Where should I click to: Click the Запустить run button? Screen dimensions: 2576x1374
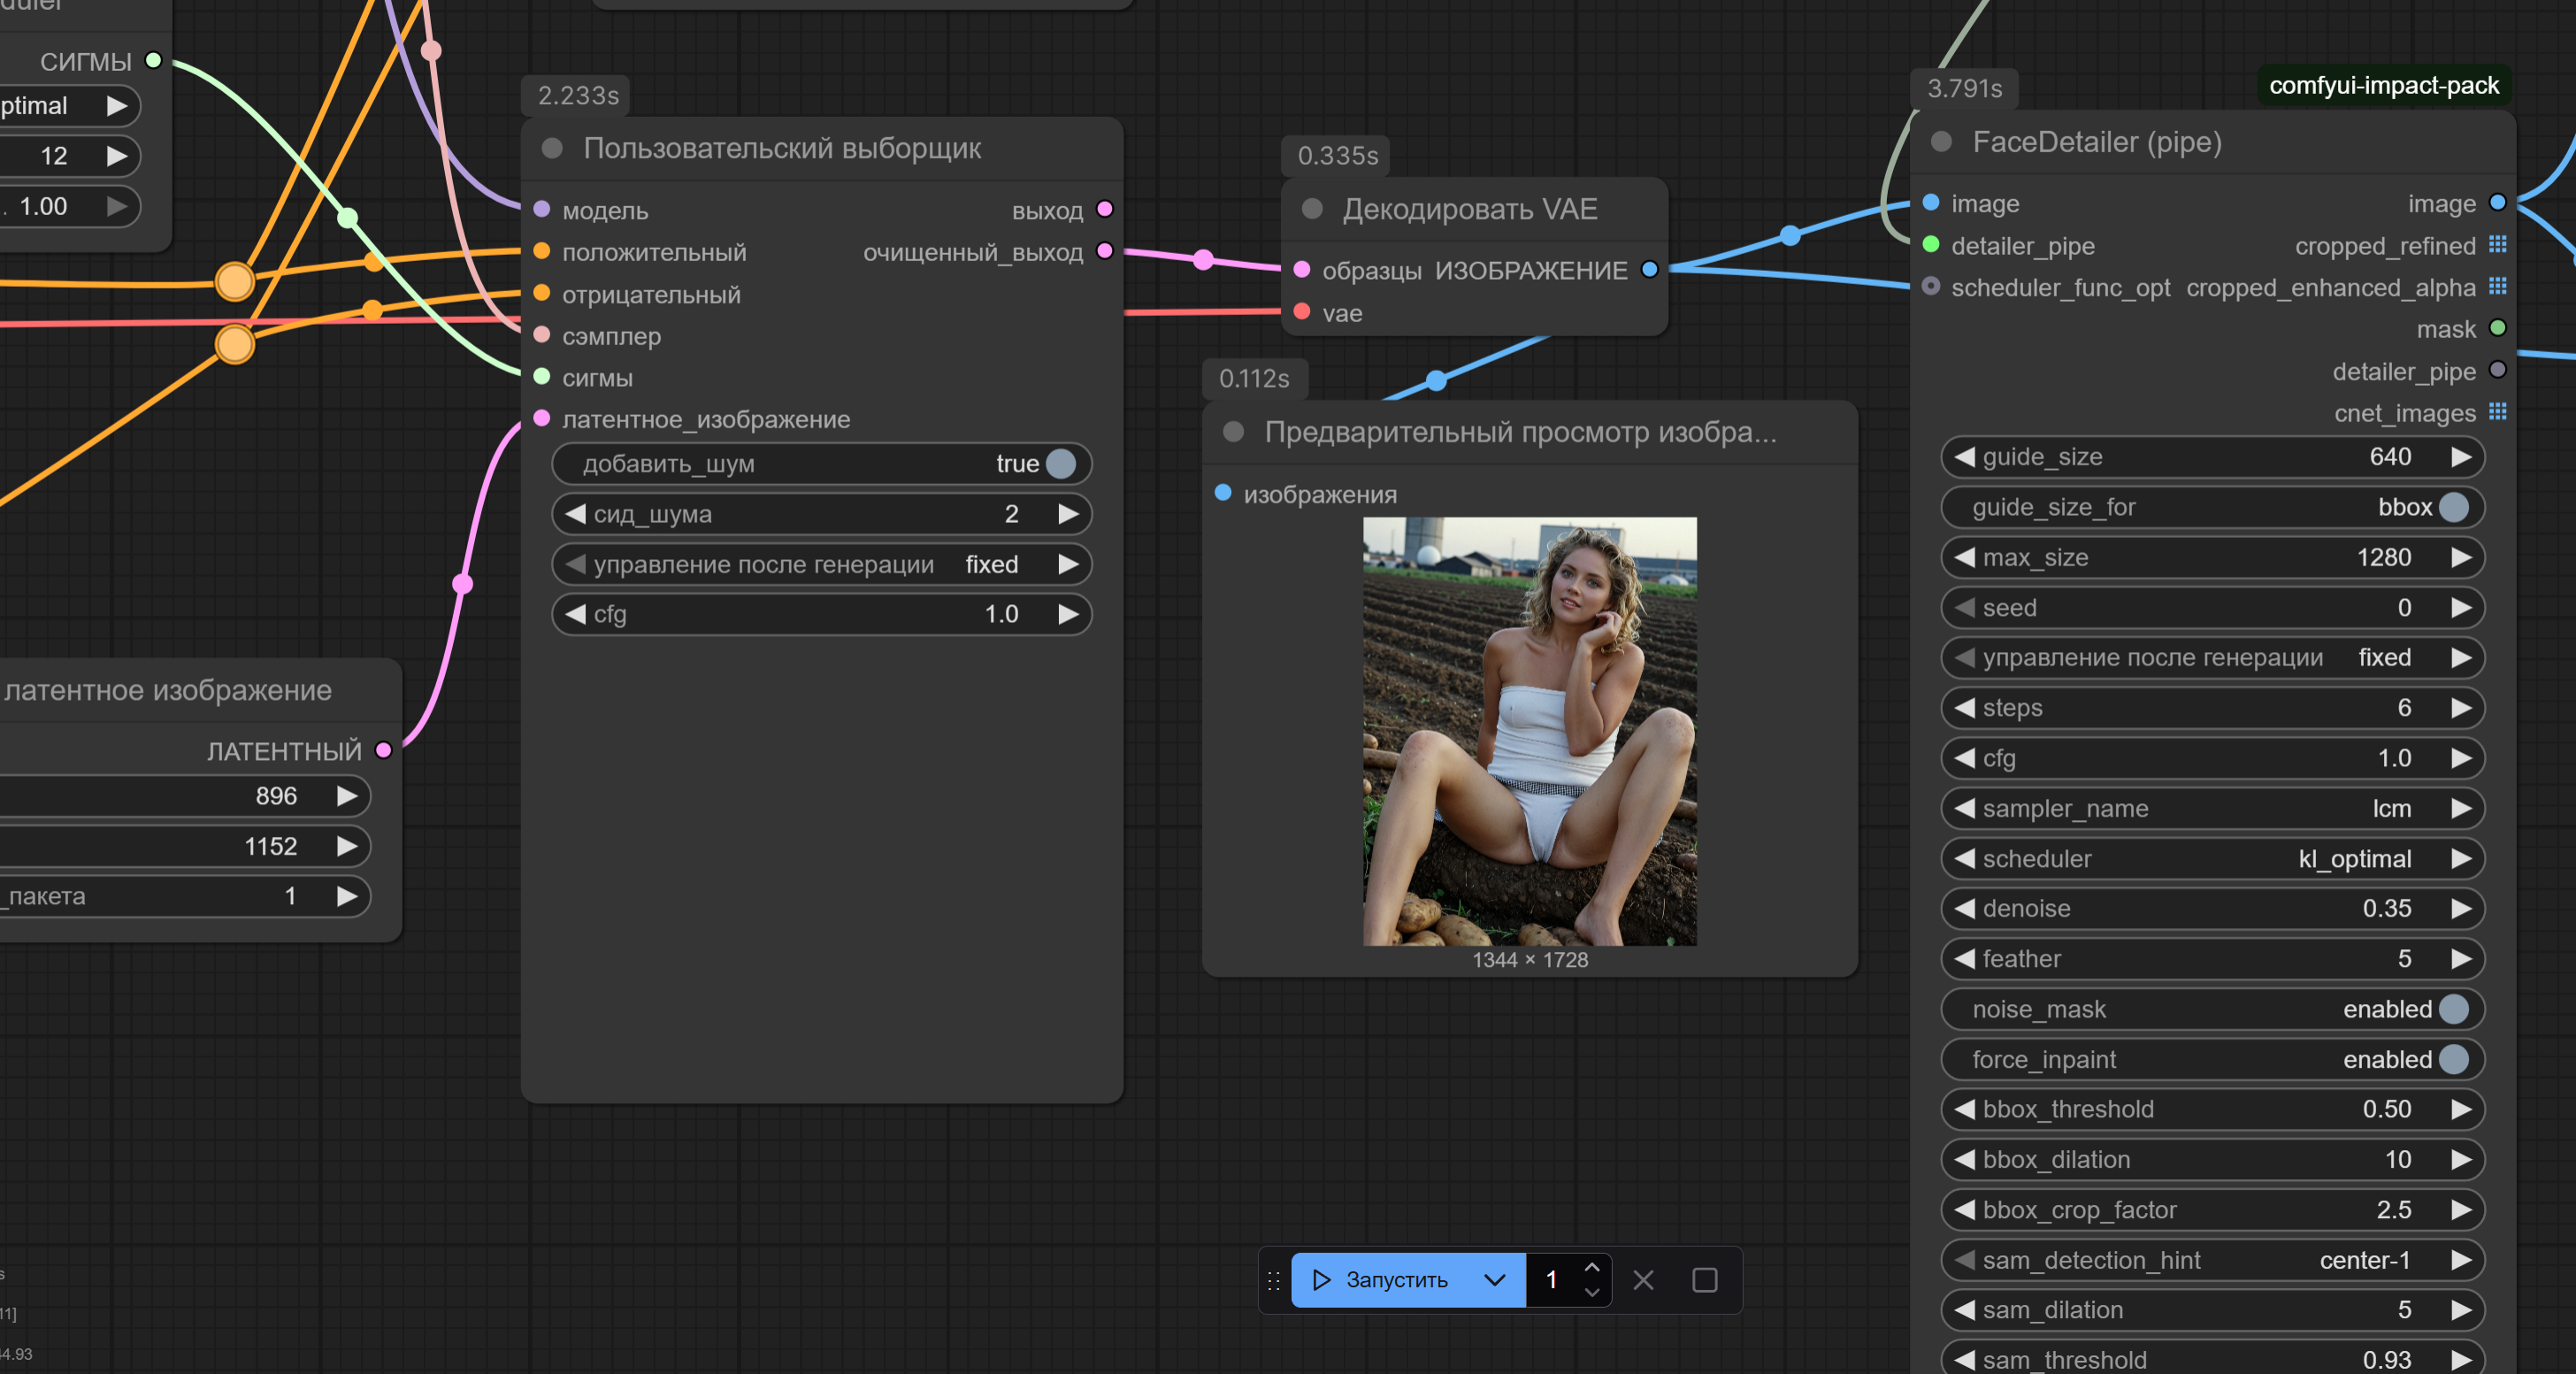[x=1385, y=1280]
